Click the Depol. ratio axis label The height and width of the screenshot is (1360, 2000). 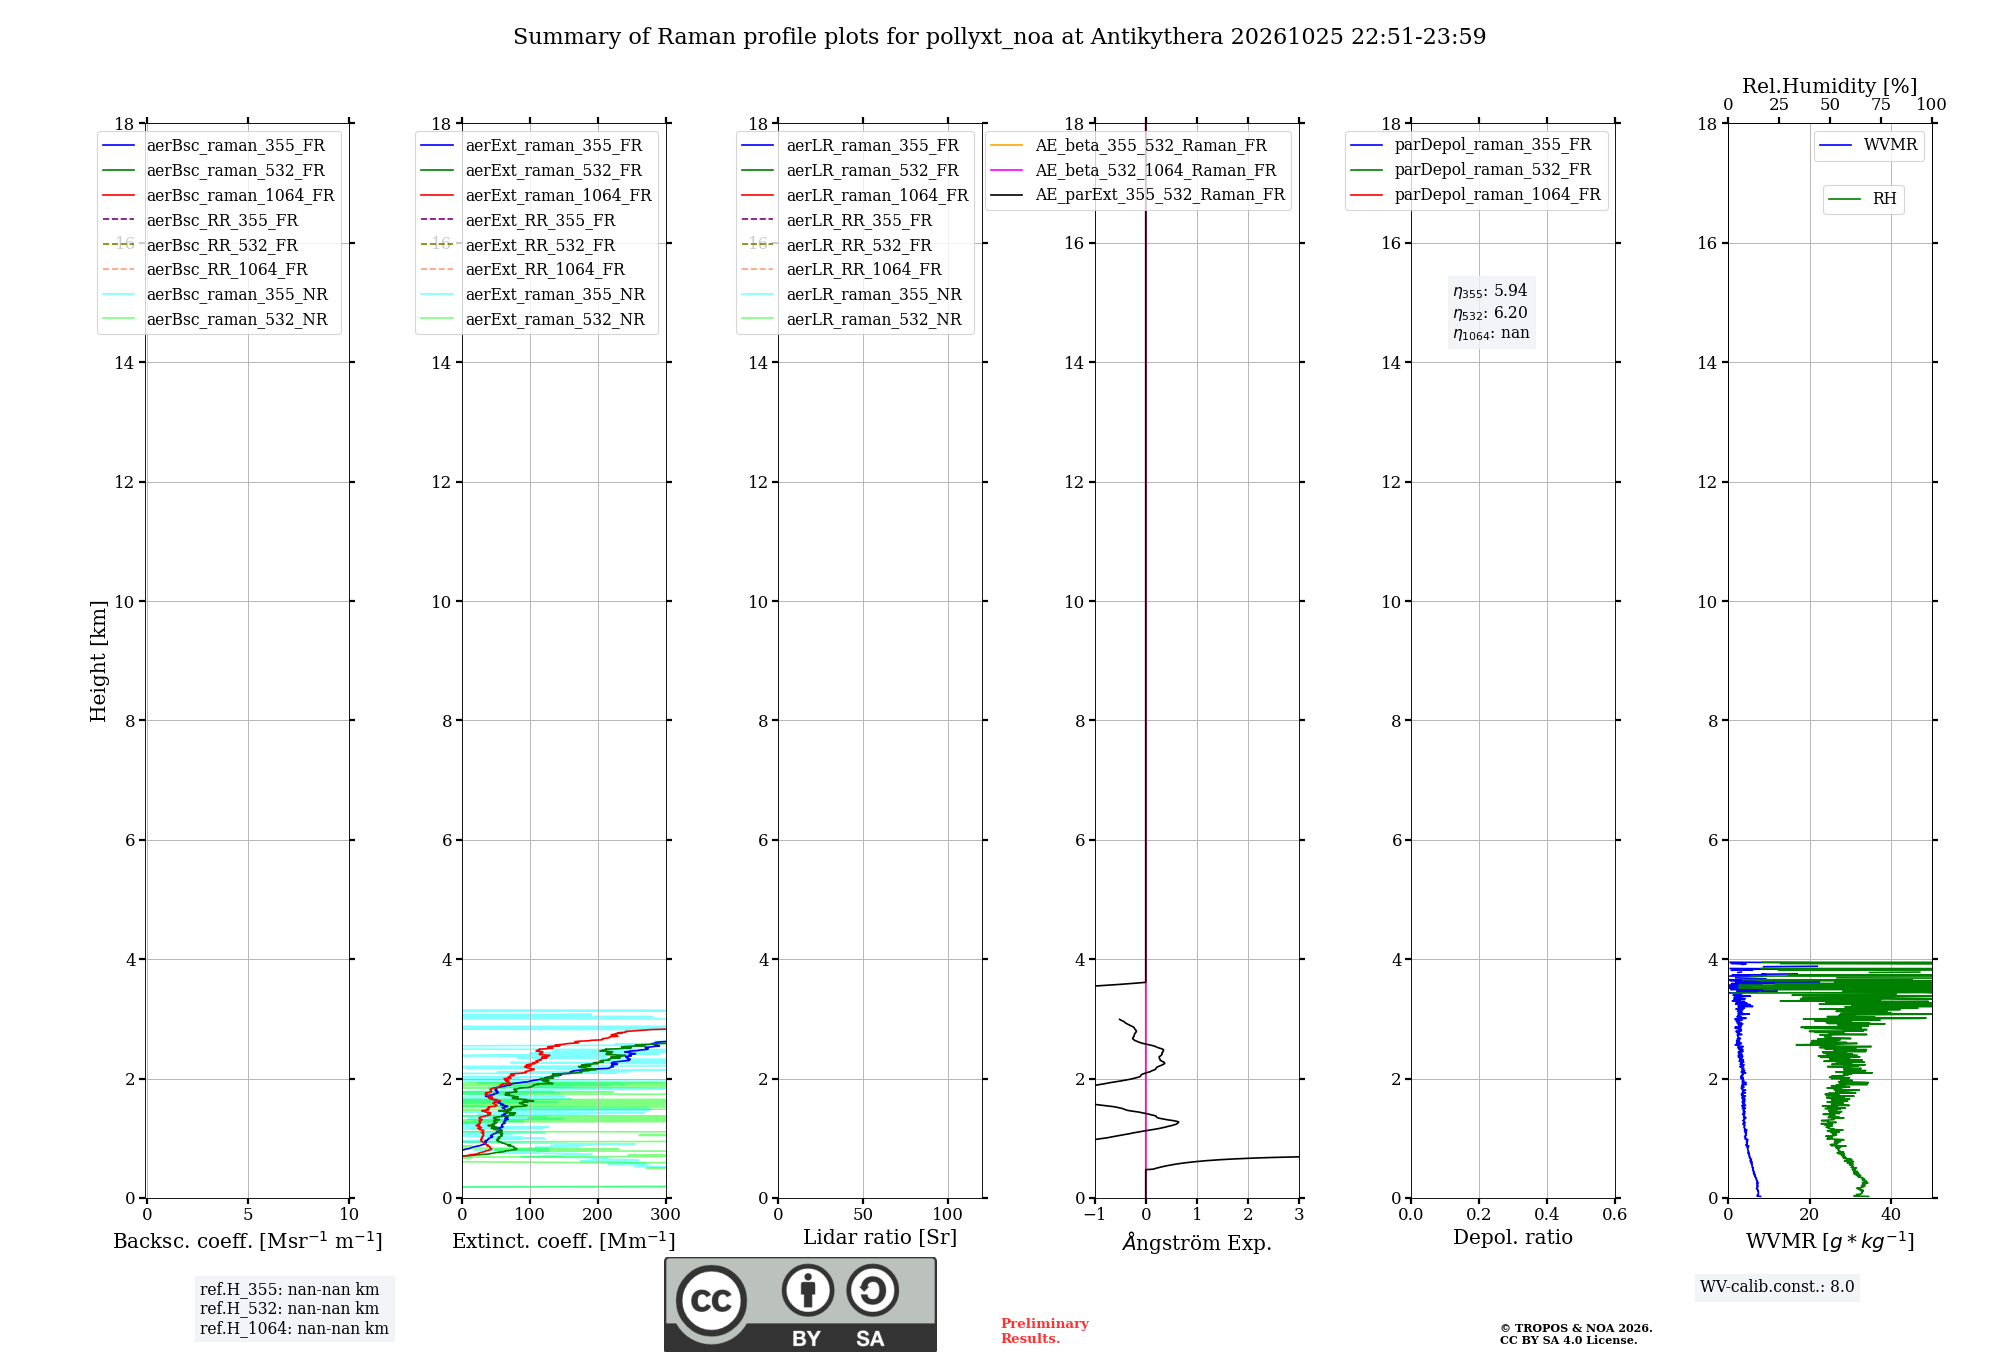[1513, 1238]
